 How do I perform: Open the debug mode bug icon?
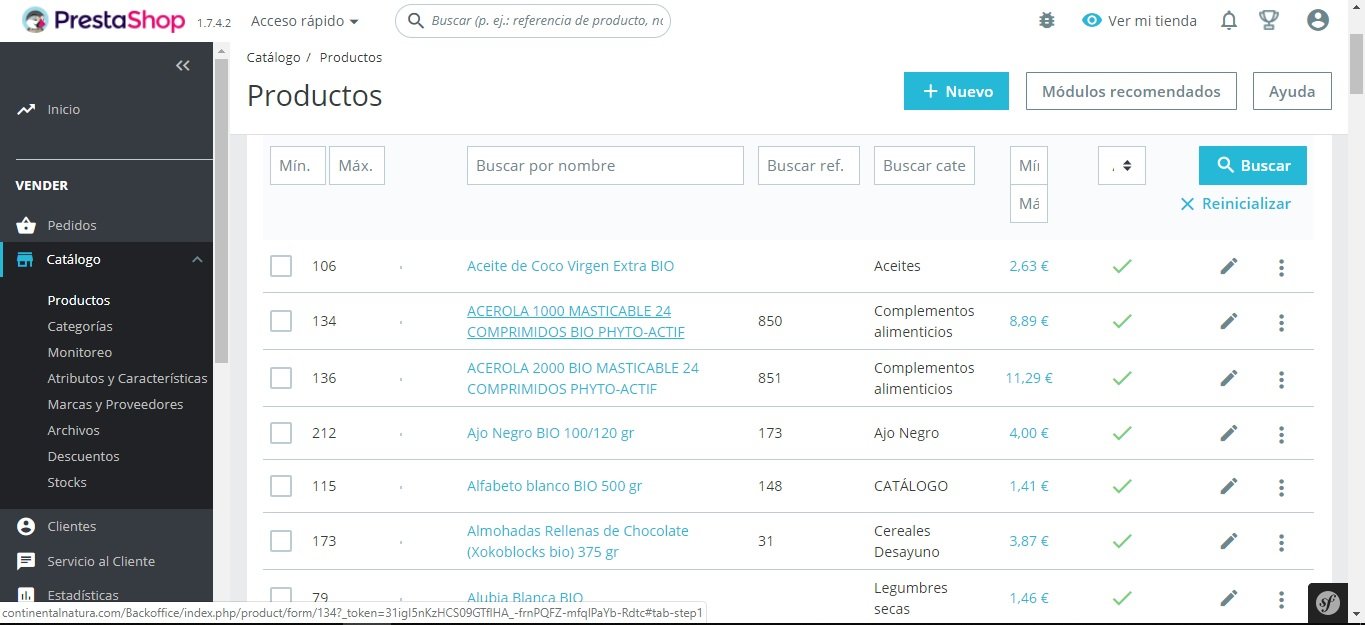(1047, 20)
